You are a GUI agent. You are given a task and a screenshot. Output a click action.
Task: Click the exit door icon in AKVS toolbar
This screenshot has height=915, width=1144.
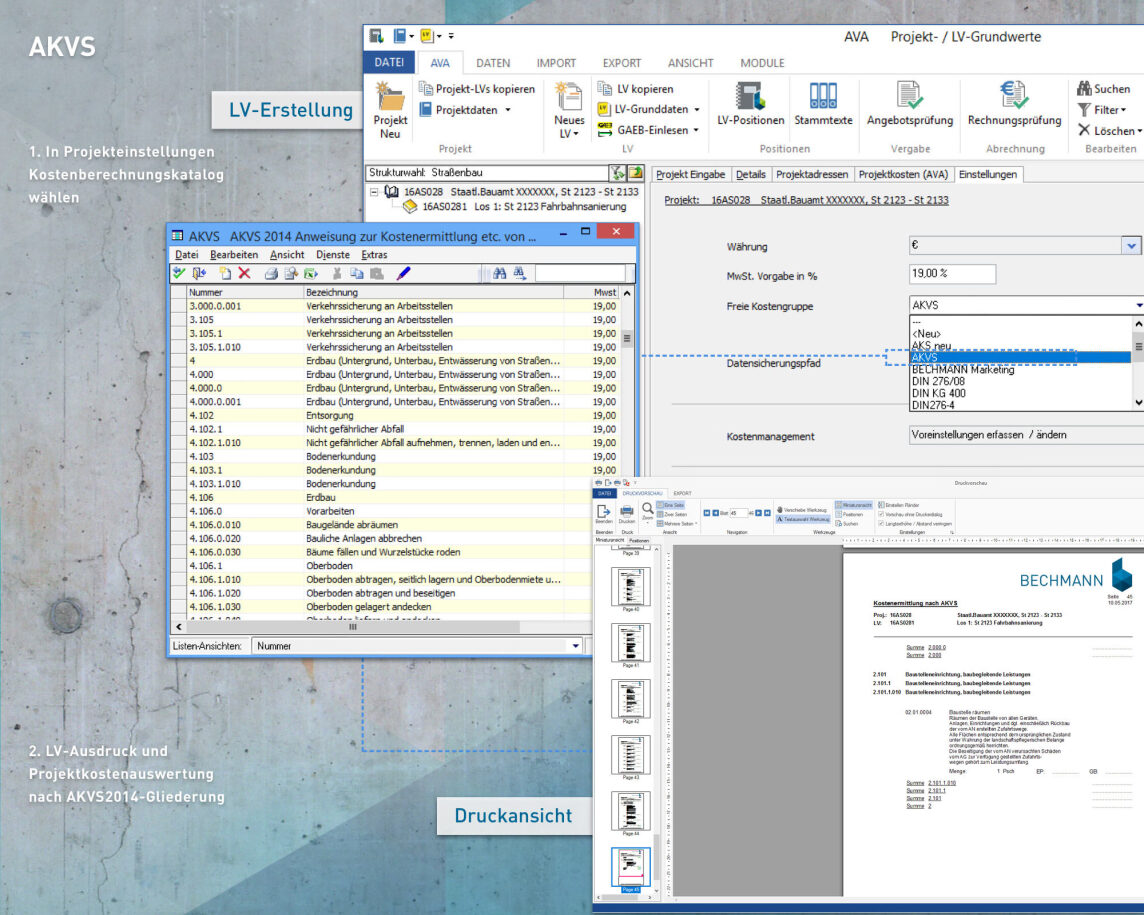click(199, 273)
